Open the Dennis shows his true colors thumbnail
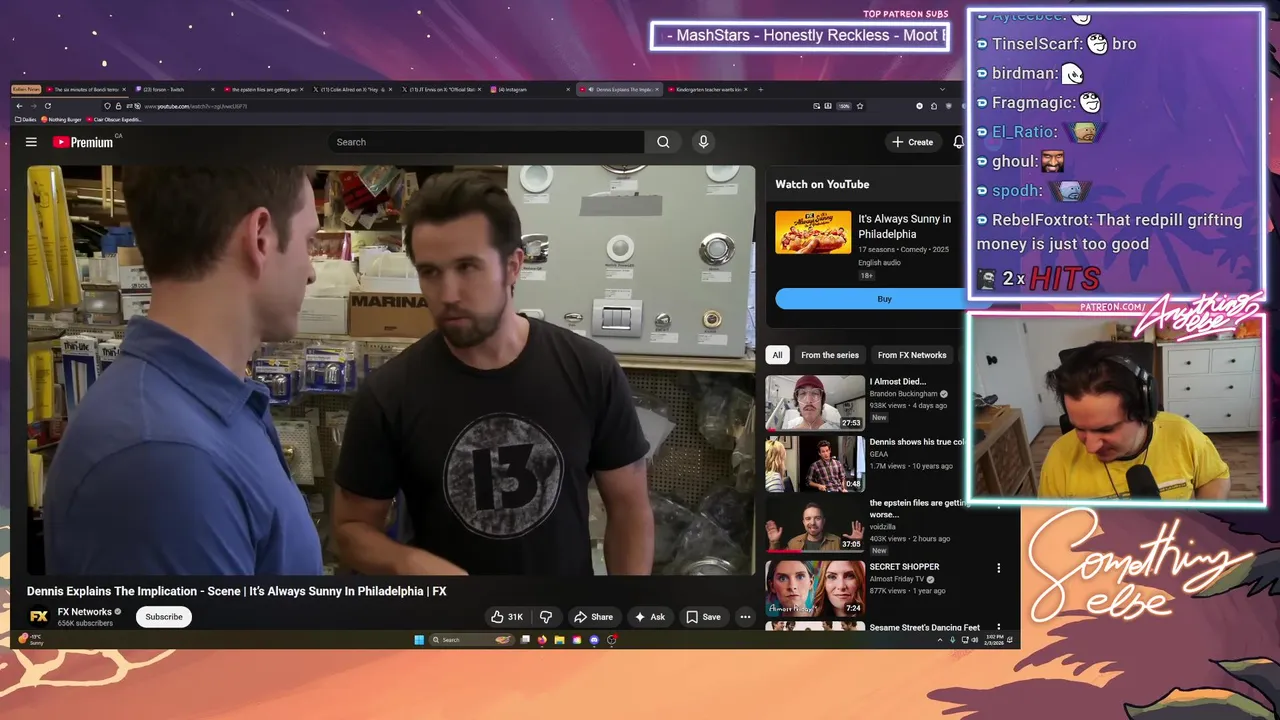 pos(815,464)
